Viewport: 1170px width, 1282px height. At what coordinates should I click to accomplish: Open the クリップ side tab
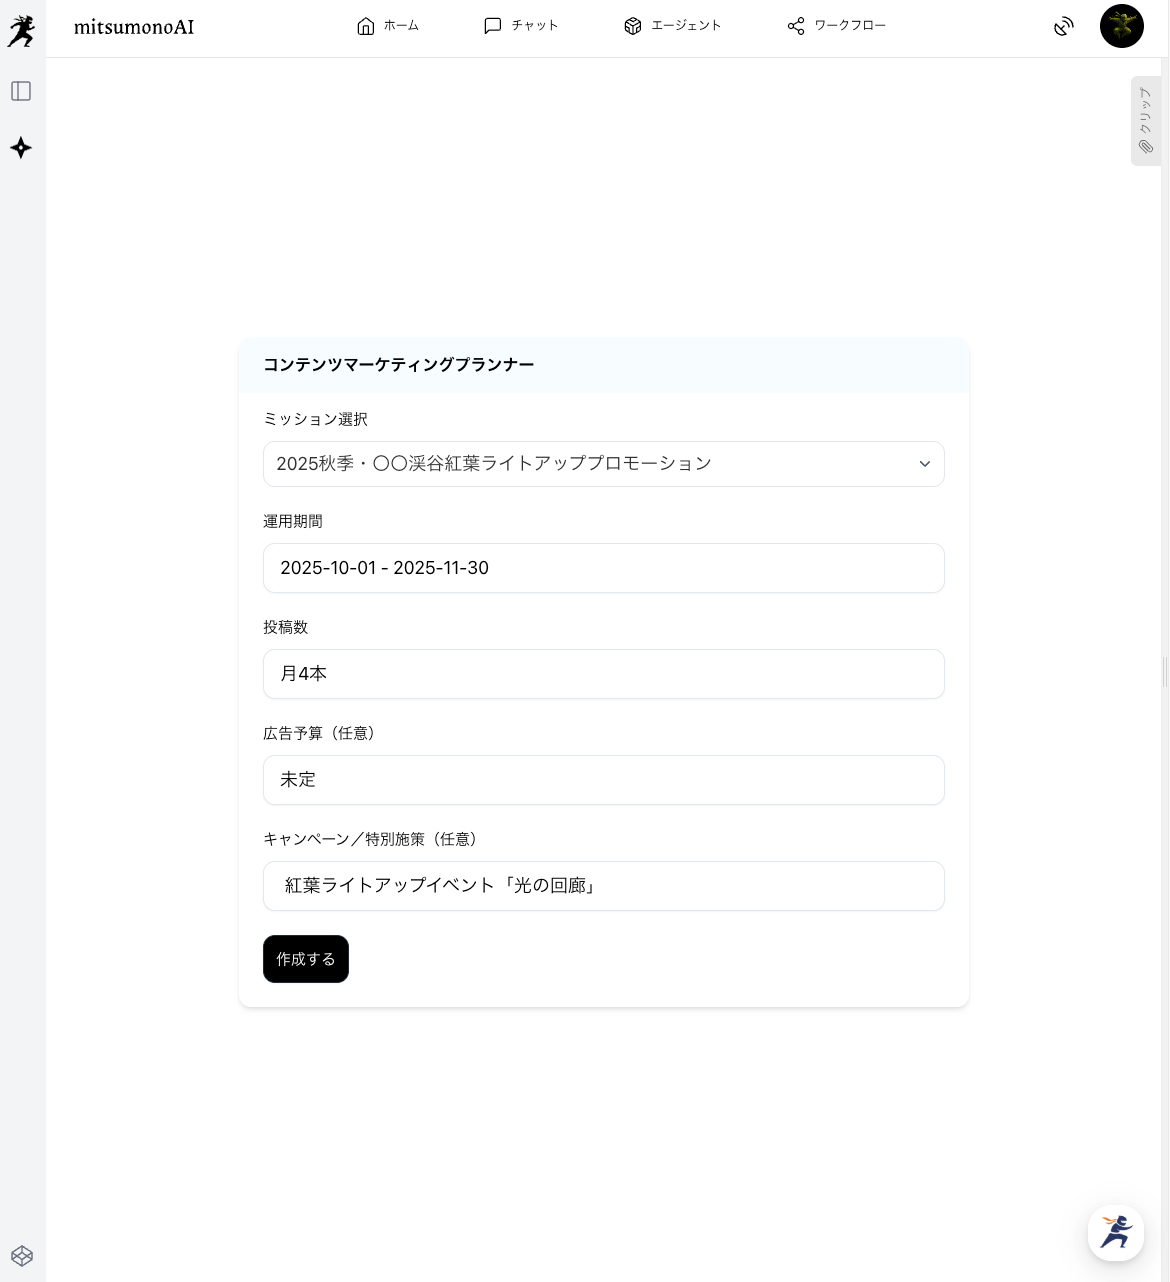point(1145,121)
